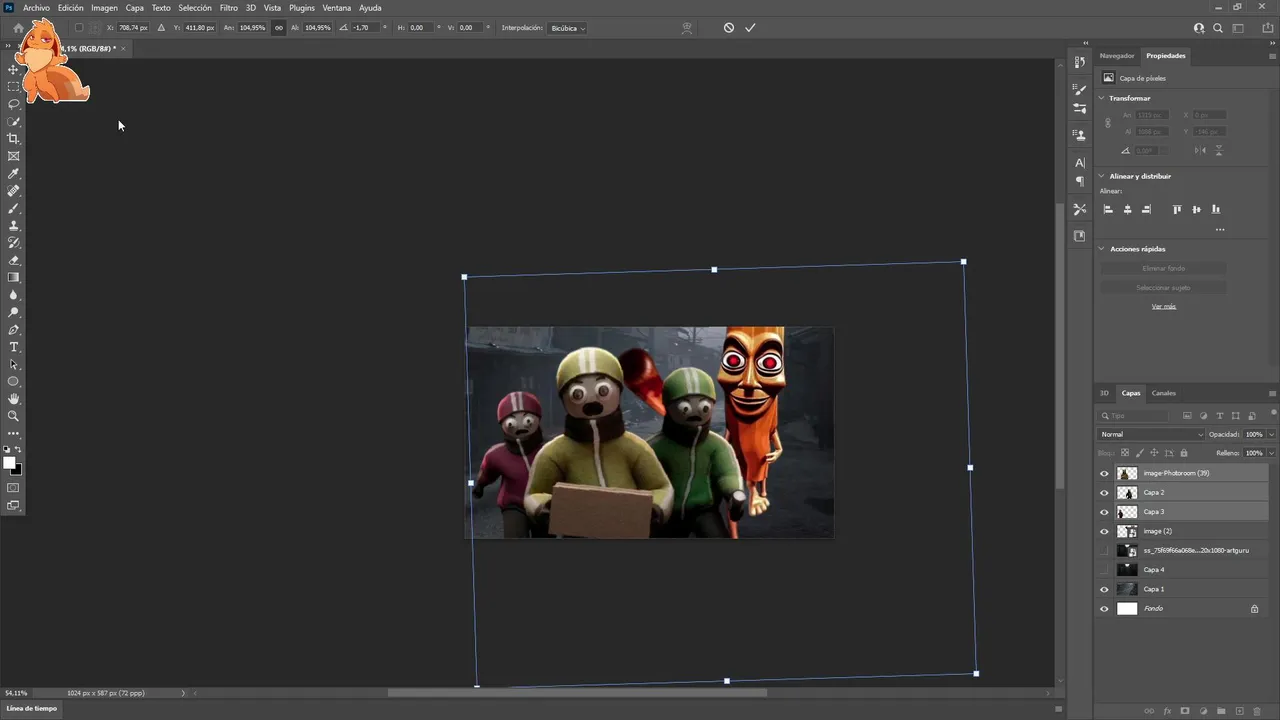Click the Ver más link
The image size is (1280, 720).
(x=1163, y=306)
